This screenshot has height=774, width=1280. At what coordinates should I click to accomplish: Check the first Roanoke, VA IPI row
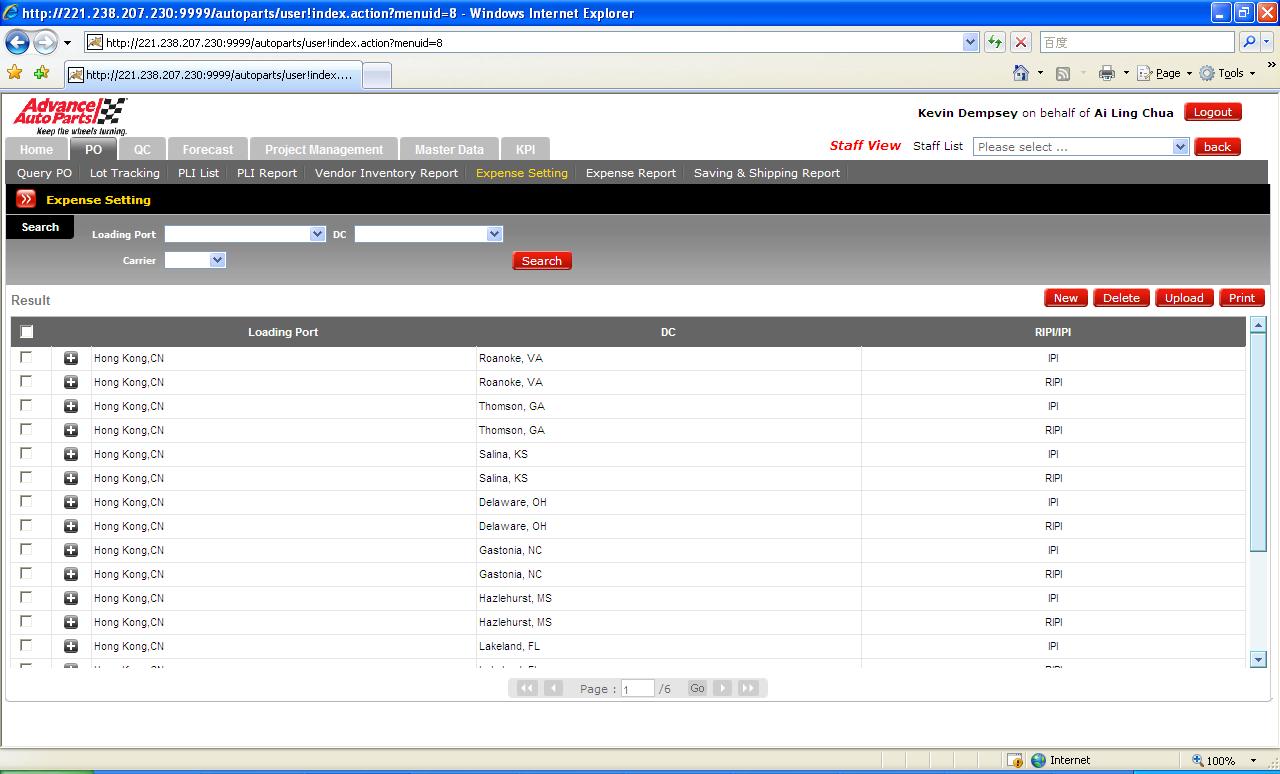click(26, 357)
